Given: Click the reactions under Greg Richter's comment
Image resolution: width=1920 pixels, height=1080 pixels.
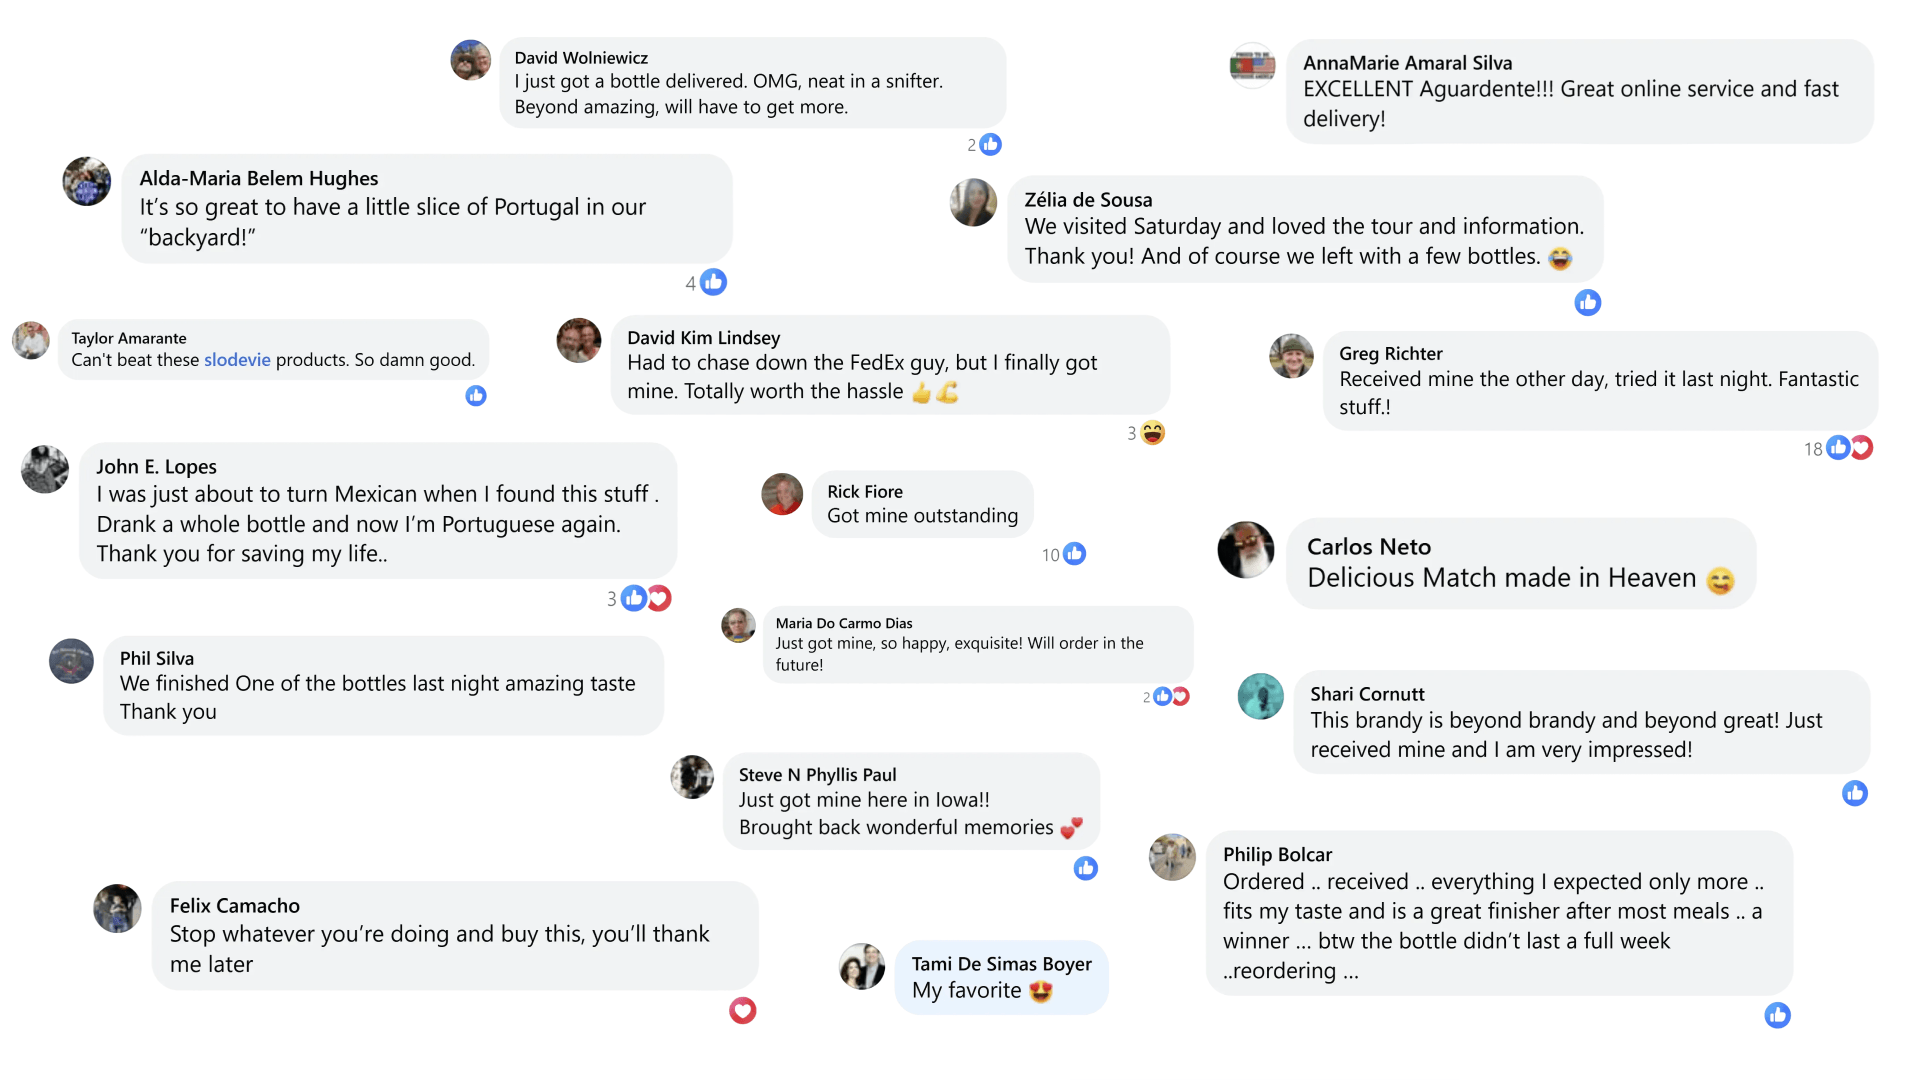Looking at the screenshot, I should (x=1848, y=448).
